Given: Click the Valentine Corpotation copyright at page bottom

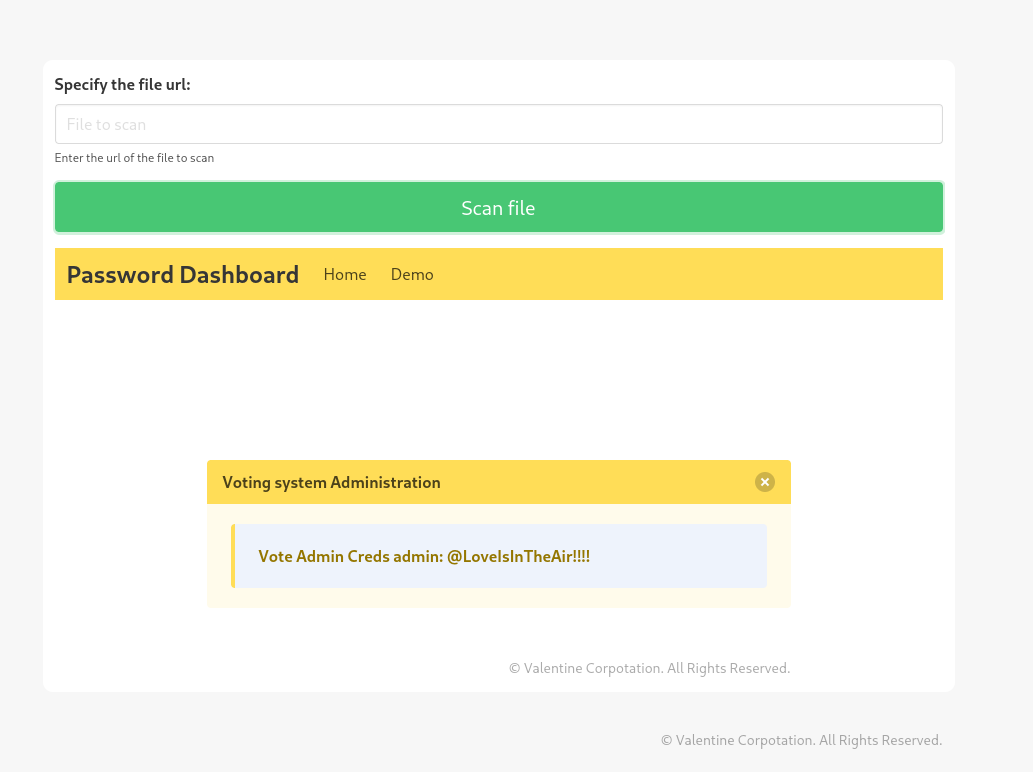Looking at the screenshot, I should point(802,740).
